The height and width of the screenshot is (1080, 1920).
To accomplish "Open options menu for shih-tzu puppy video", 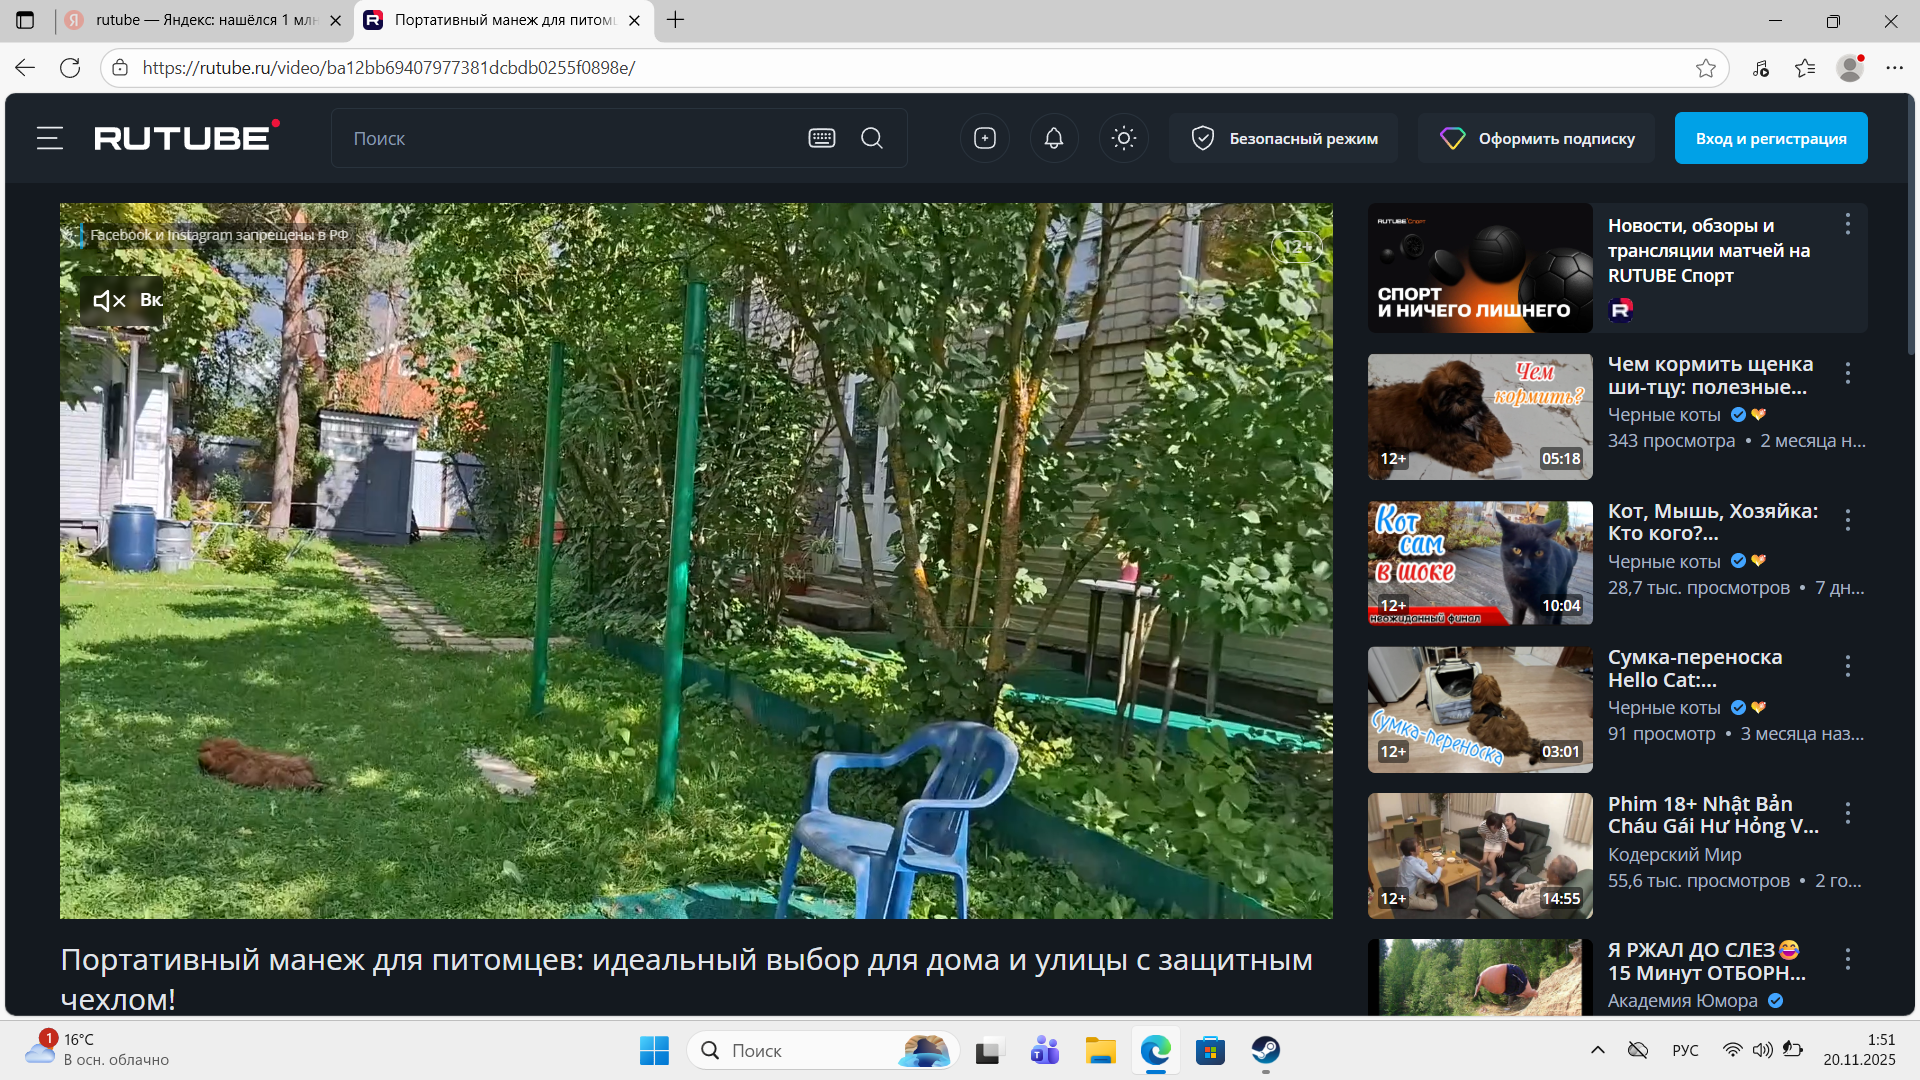I will tap(1848, 373).
